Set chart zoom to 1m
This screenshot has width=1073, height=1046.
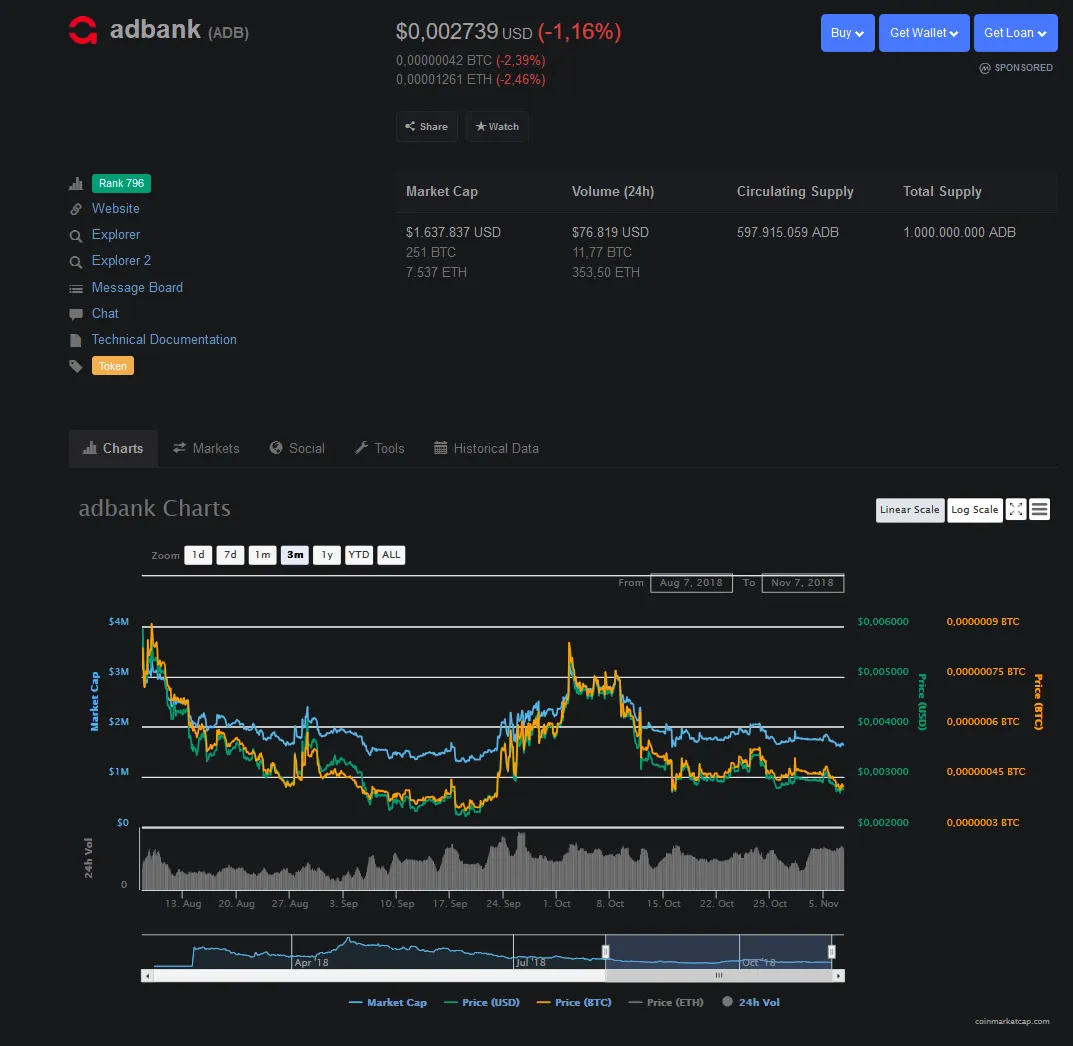click(263, 555)
